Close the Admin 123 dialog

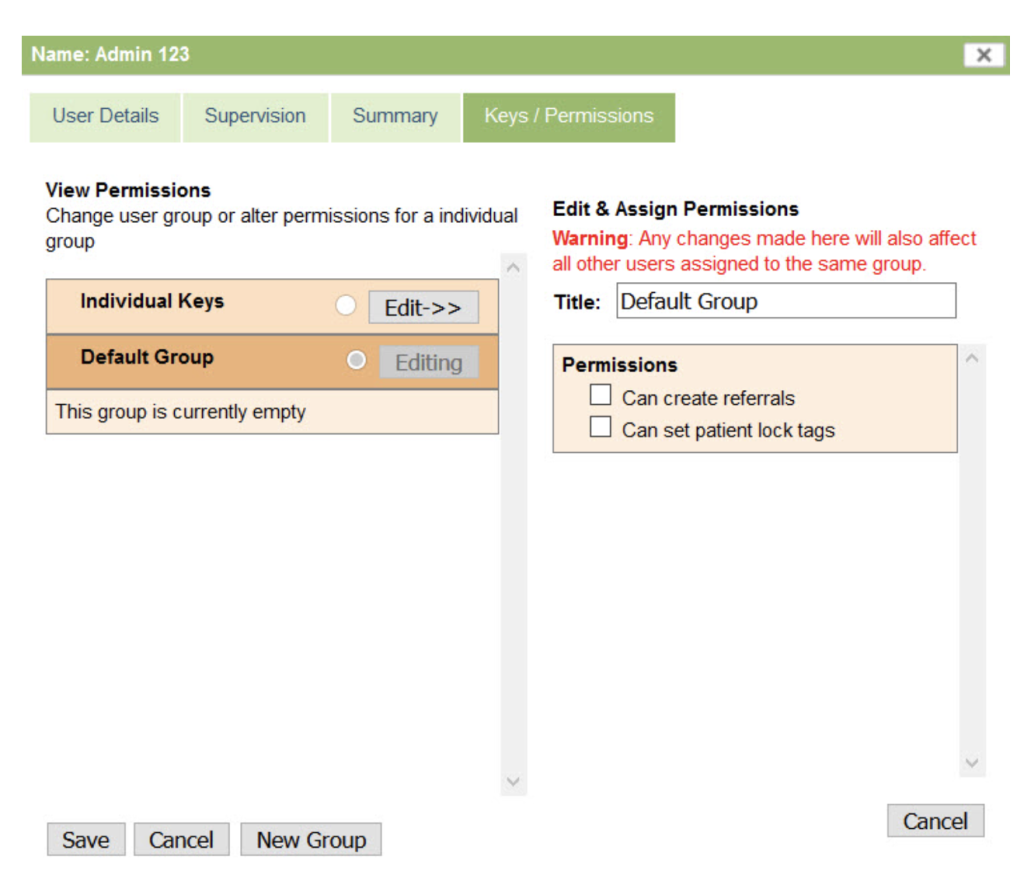983,55
